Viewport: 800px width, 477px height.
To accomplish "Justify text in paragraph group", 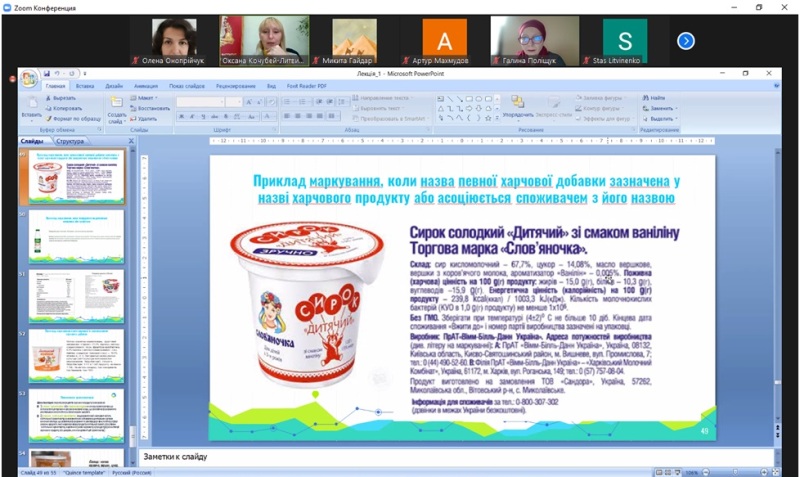I will (x=320, y=116).
